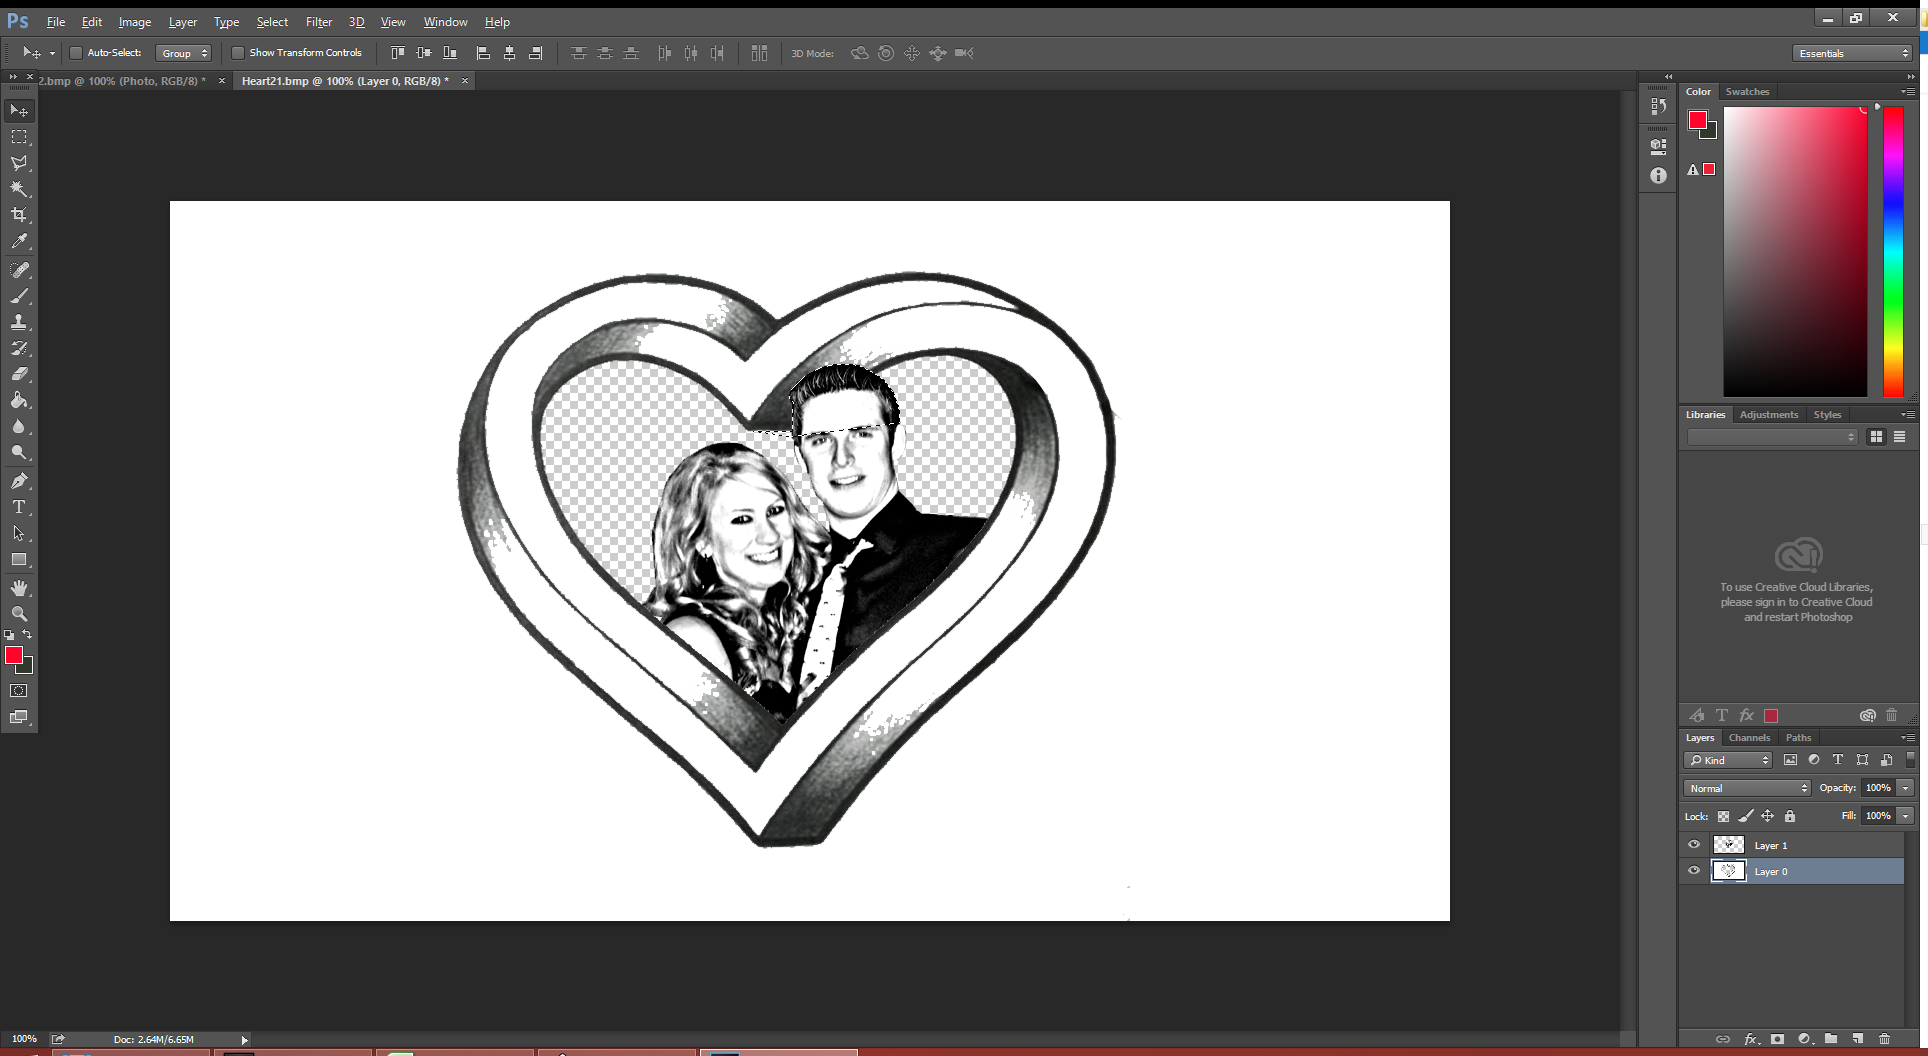The height and width of the screenshot is (1056, 1928).
Task: Swap foreground and background colors
Action: 27,635
